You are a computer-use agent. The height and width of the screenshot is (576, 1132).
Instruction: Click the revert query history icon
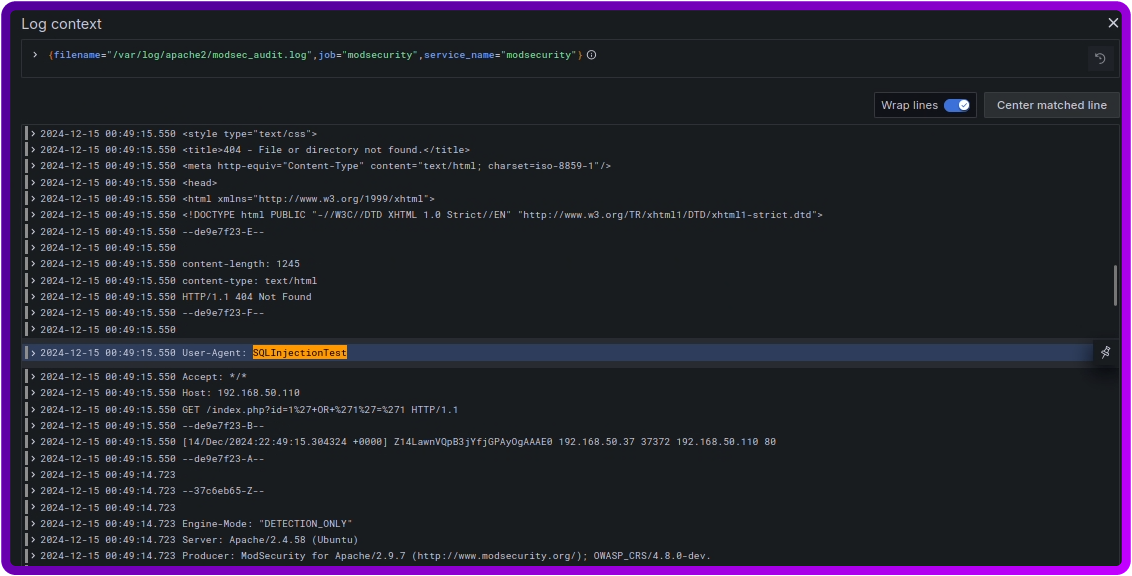[1100, 58]
